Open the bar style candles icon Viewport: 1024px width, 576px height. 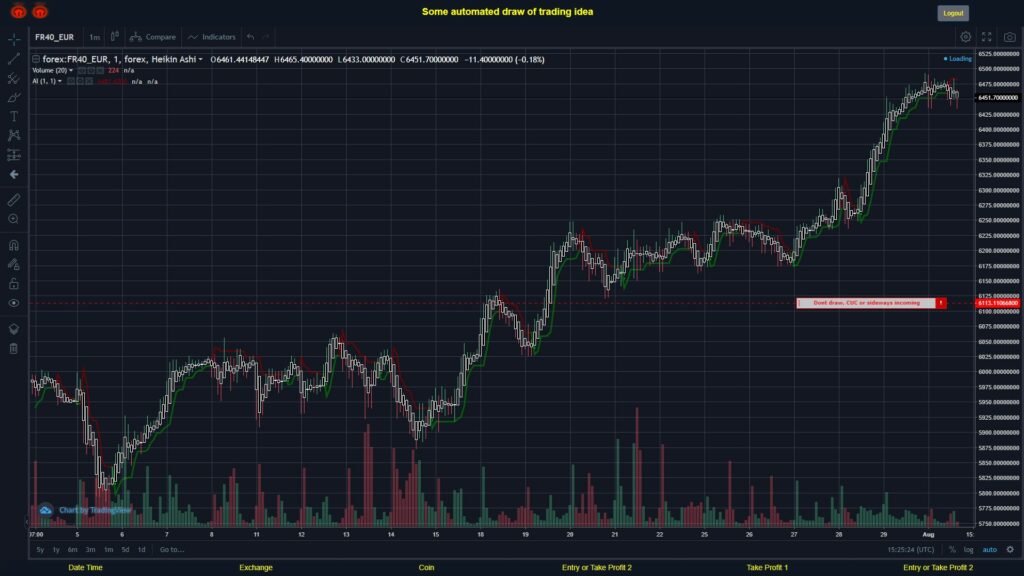[x=115, y=37]
